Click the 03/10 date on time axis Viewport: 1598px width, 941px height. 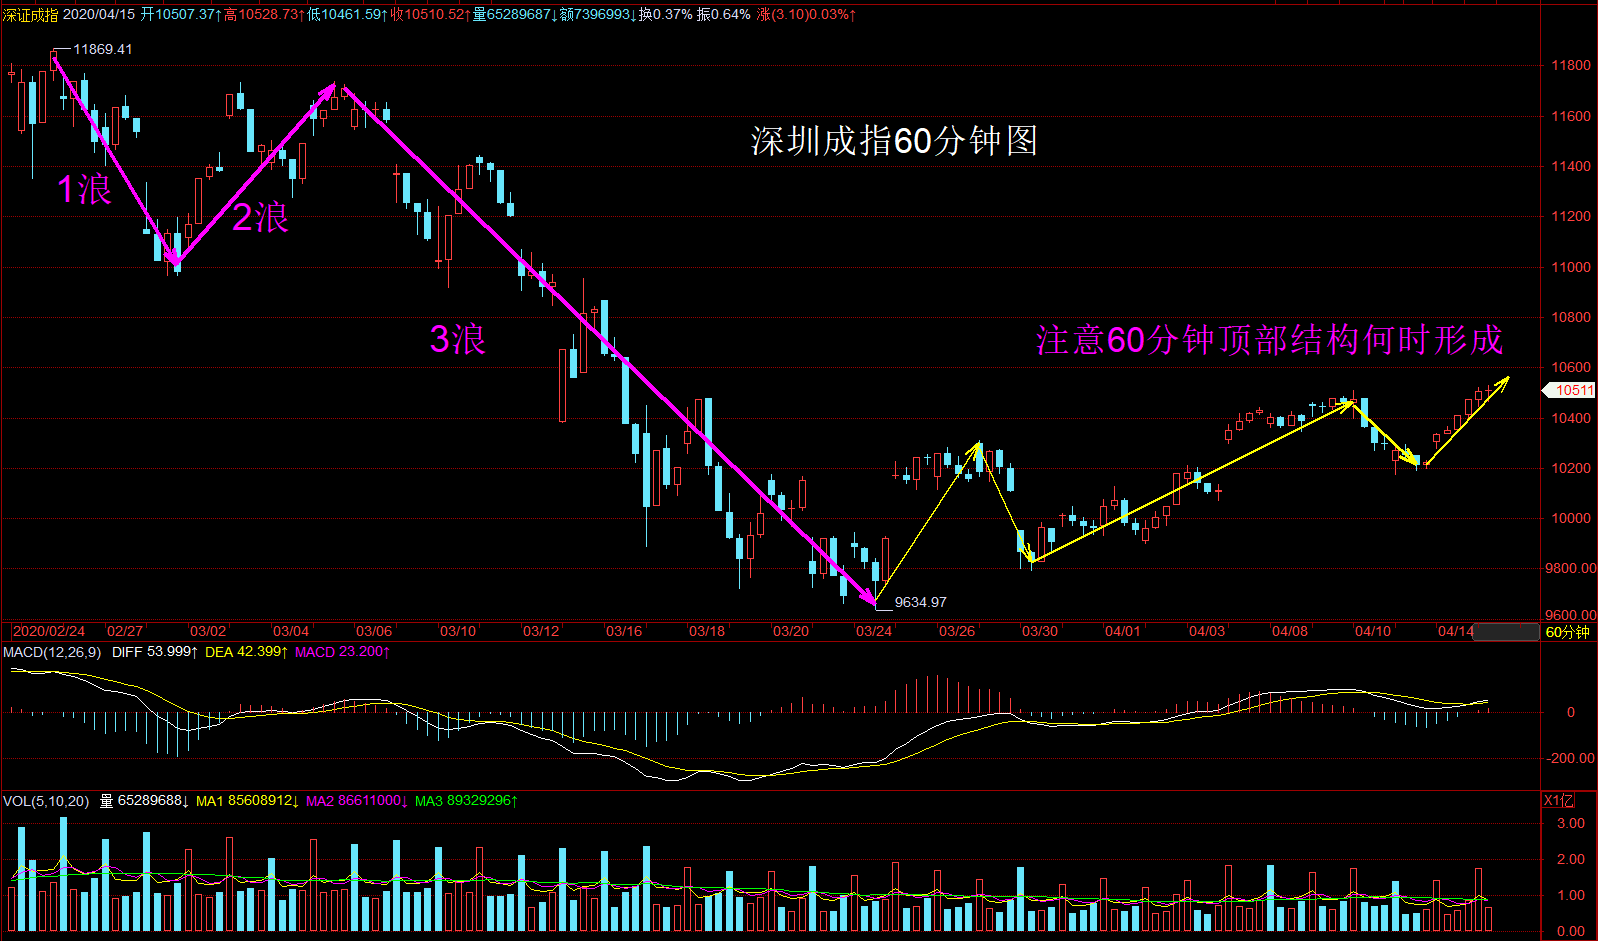point(458,631)
